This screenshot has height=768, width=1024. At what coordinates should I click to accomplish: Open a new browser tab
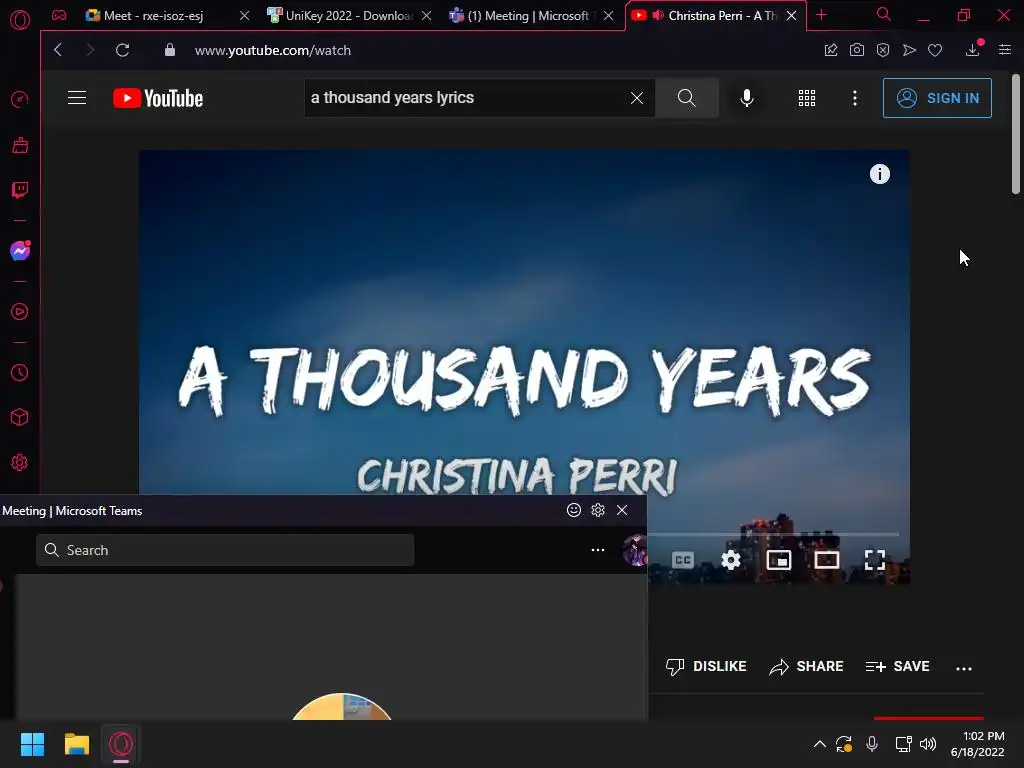click(x=822, y=15)
